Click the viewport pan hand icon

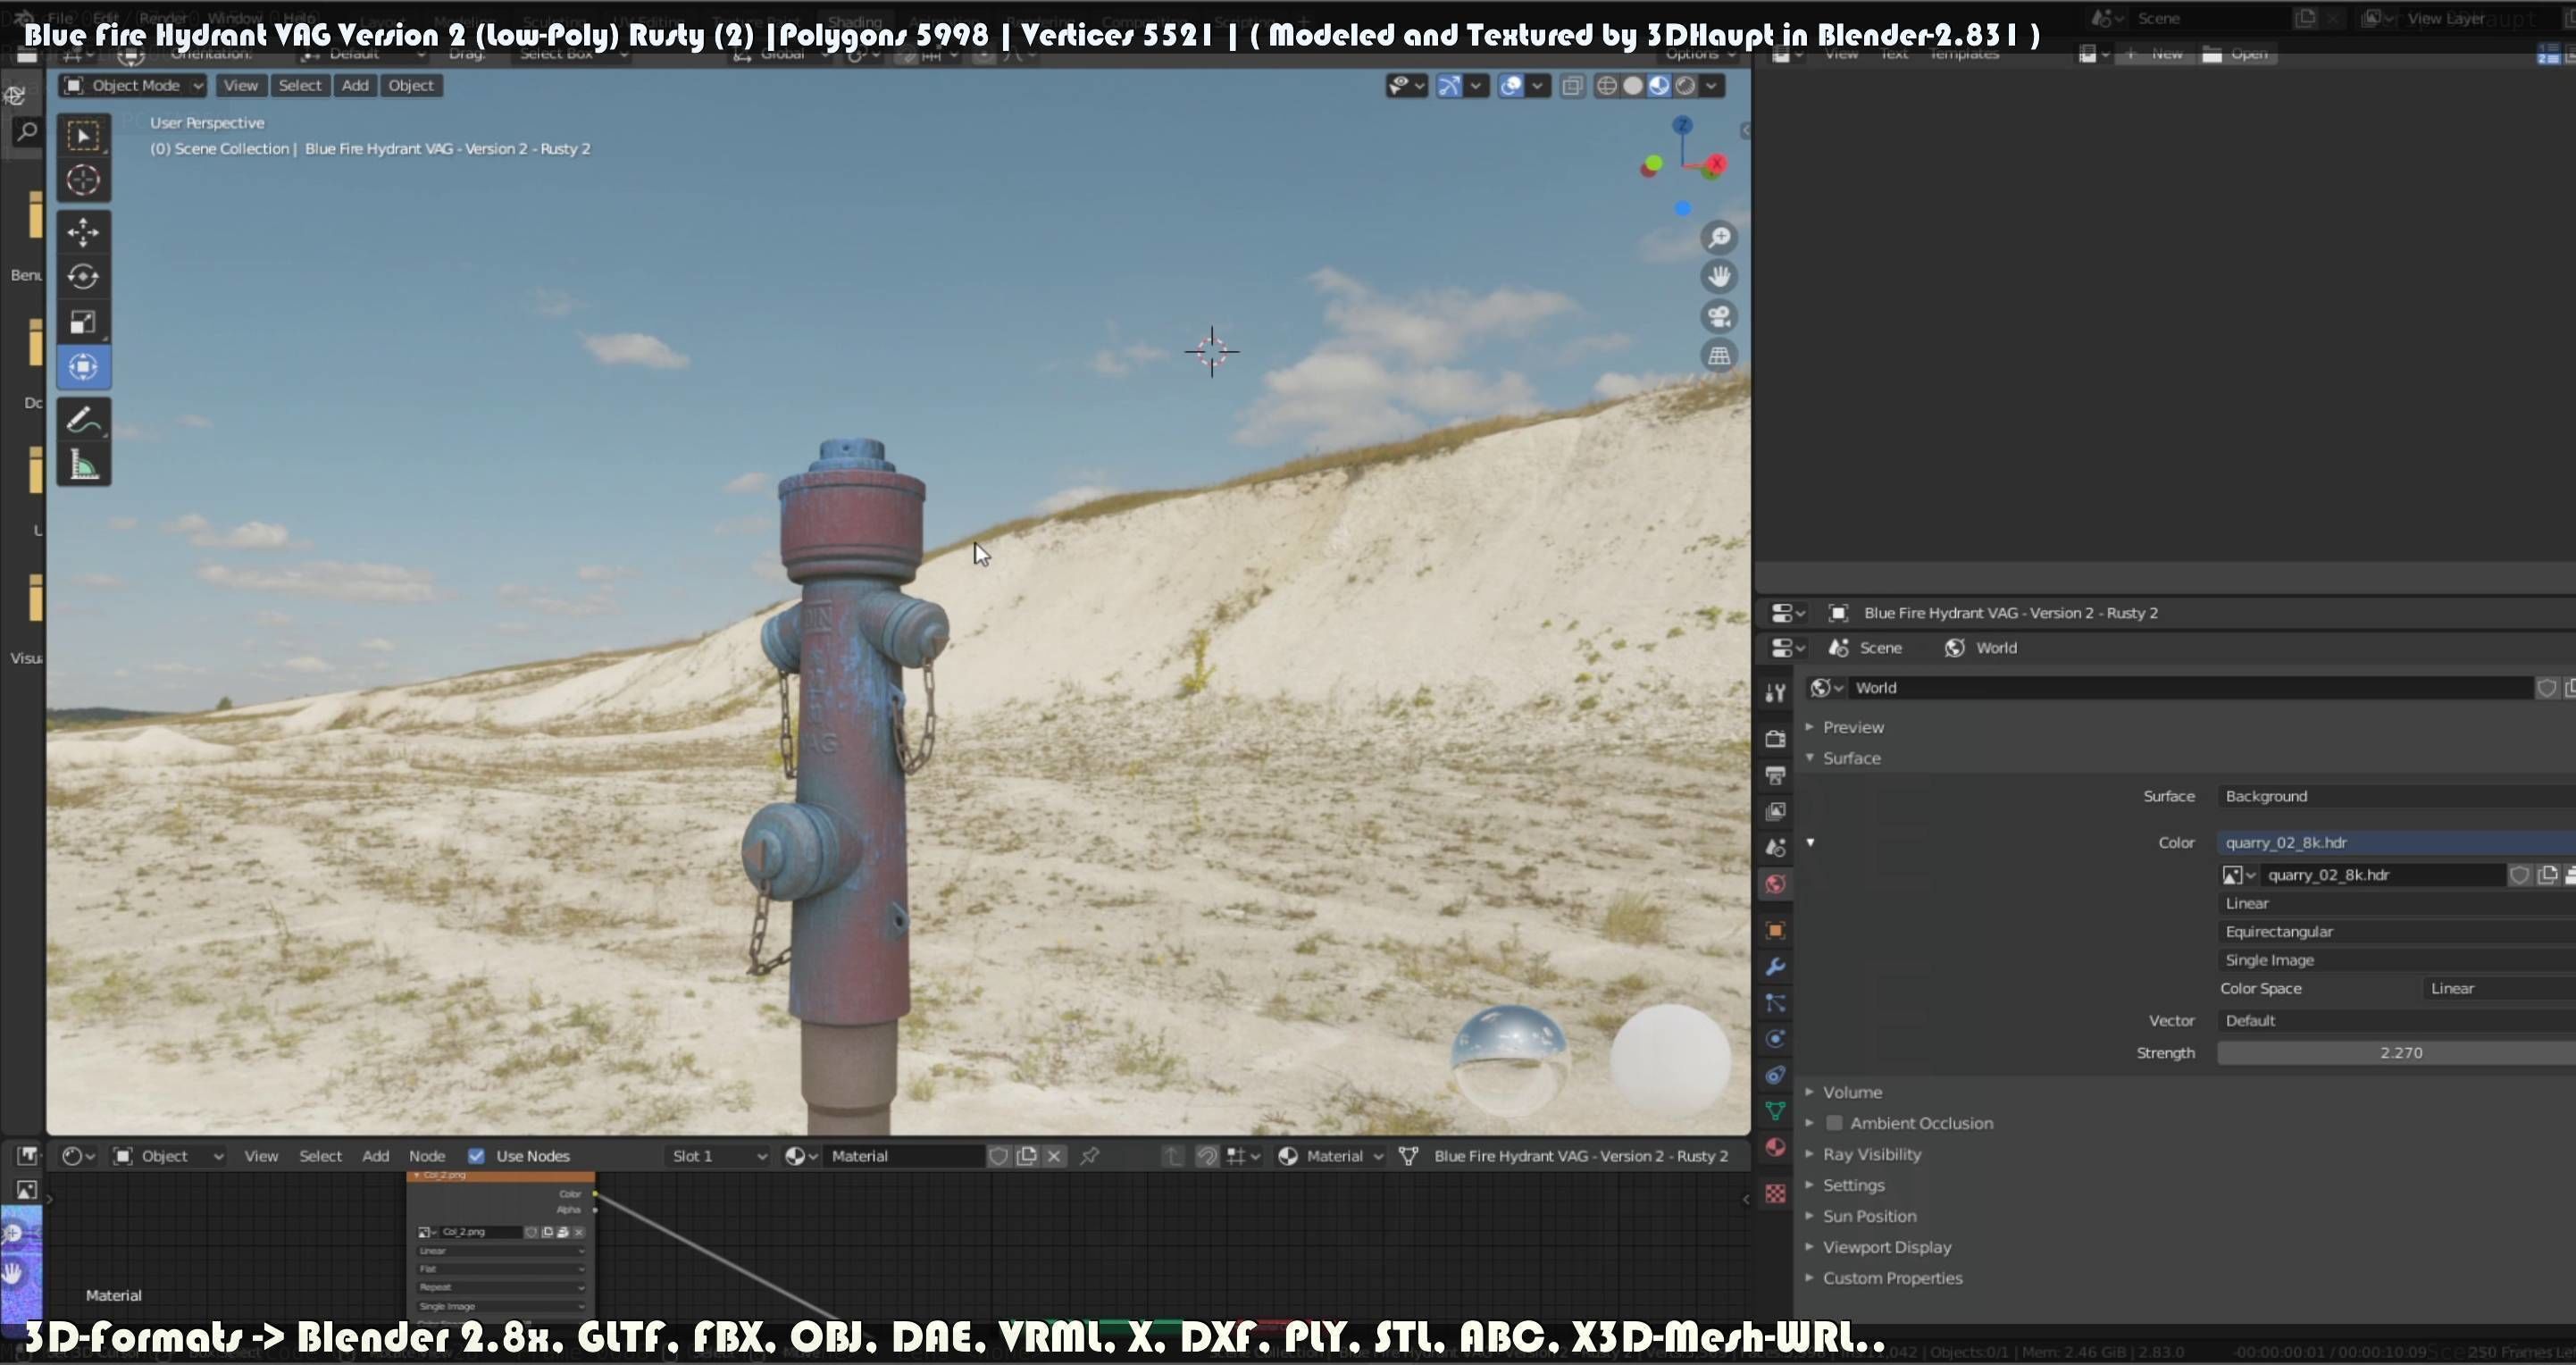click(x=1719, y=276)
